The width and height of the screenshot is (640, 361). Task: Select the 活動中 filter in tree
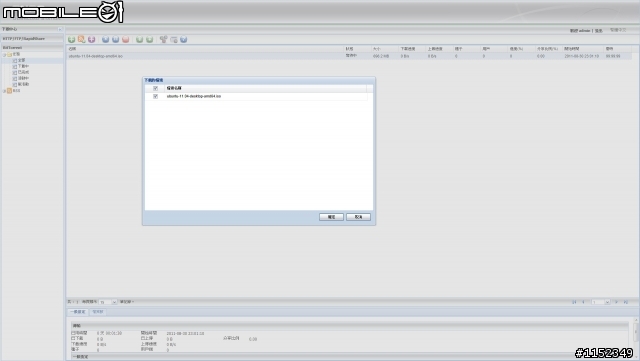(x=23, y=78)
